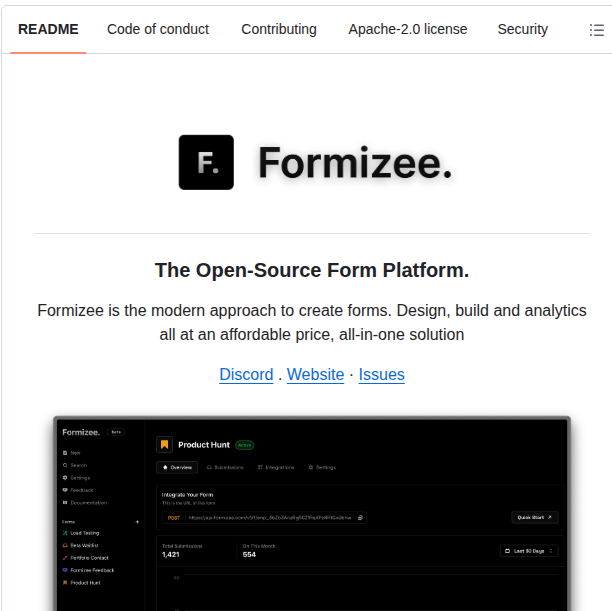Click the Formizee description paragraph

point(312,322)
